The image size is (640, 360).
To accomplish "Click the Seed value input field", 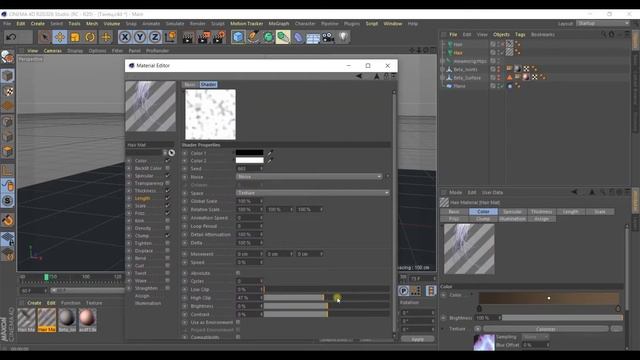I will 249,169.
